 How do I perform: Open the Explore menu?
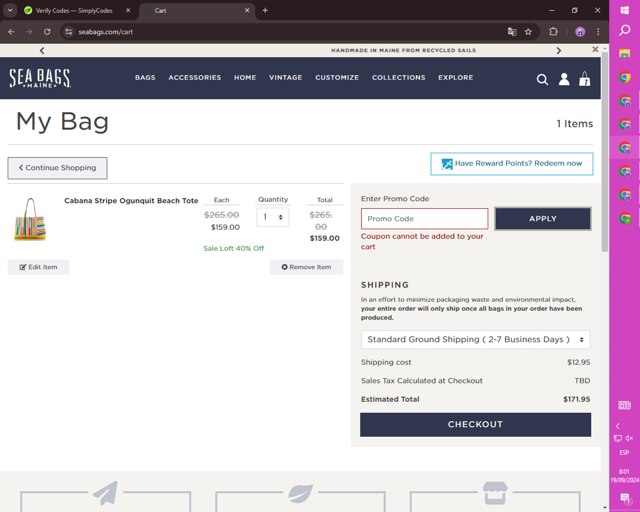click(456, 78)
